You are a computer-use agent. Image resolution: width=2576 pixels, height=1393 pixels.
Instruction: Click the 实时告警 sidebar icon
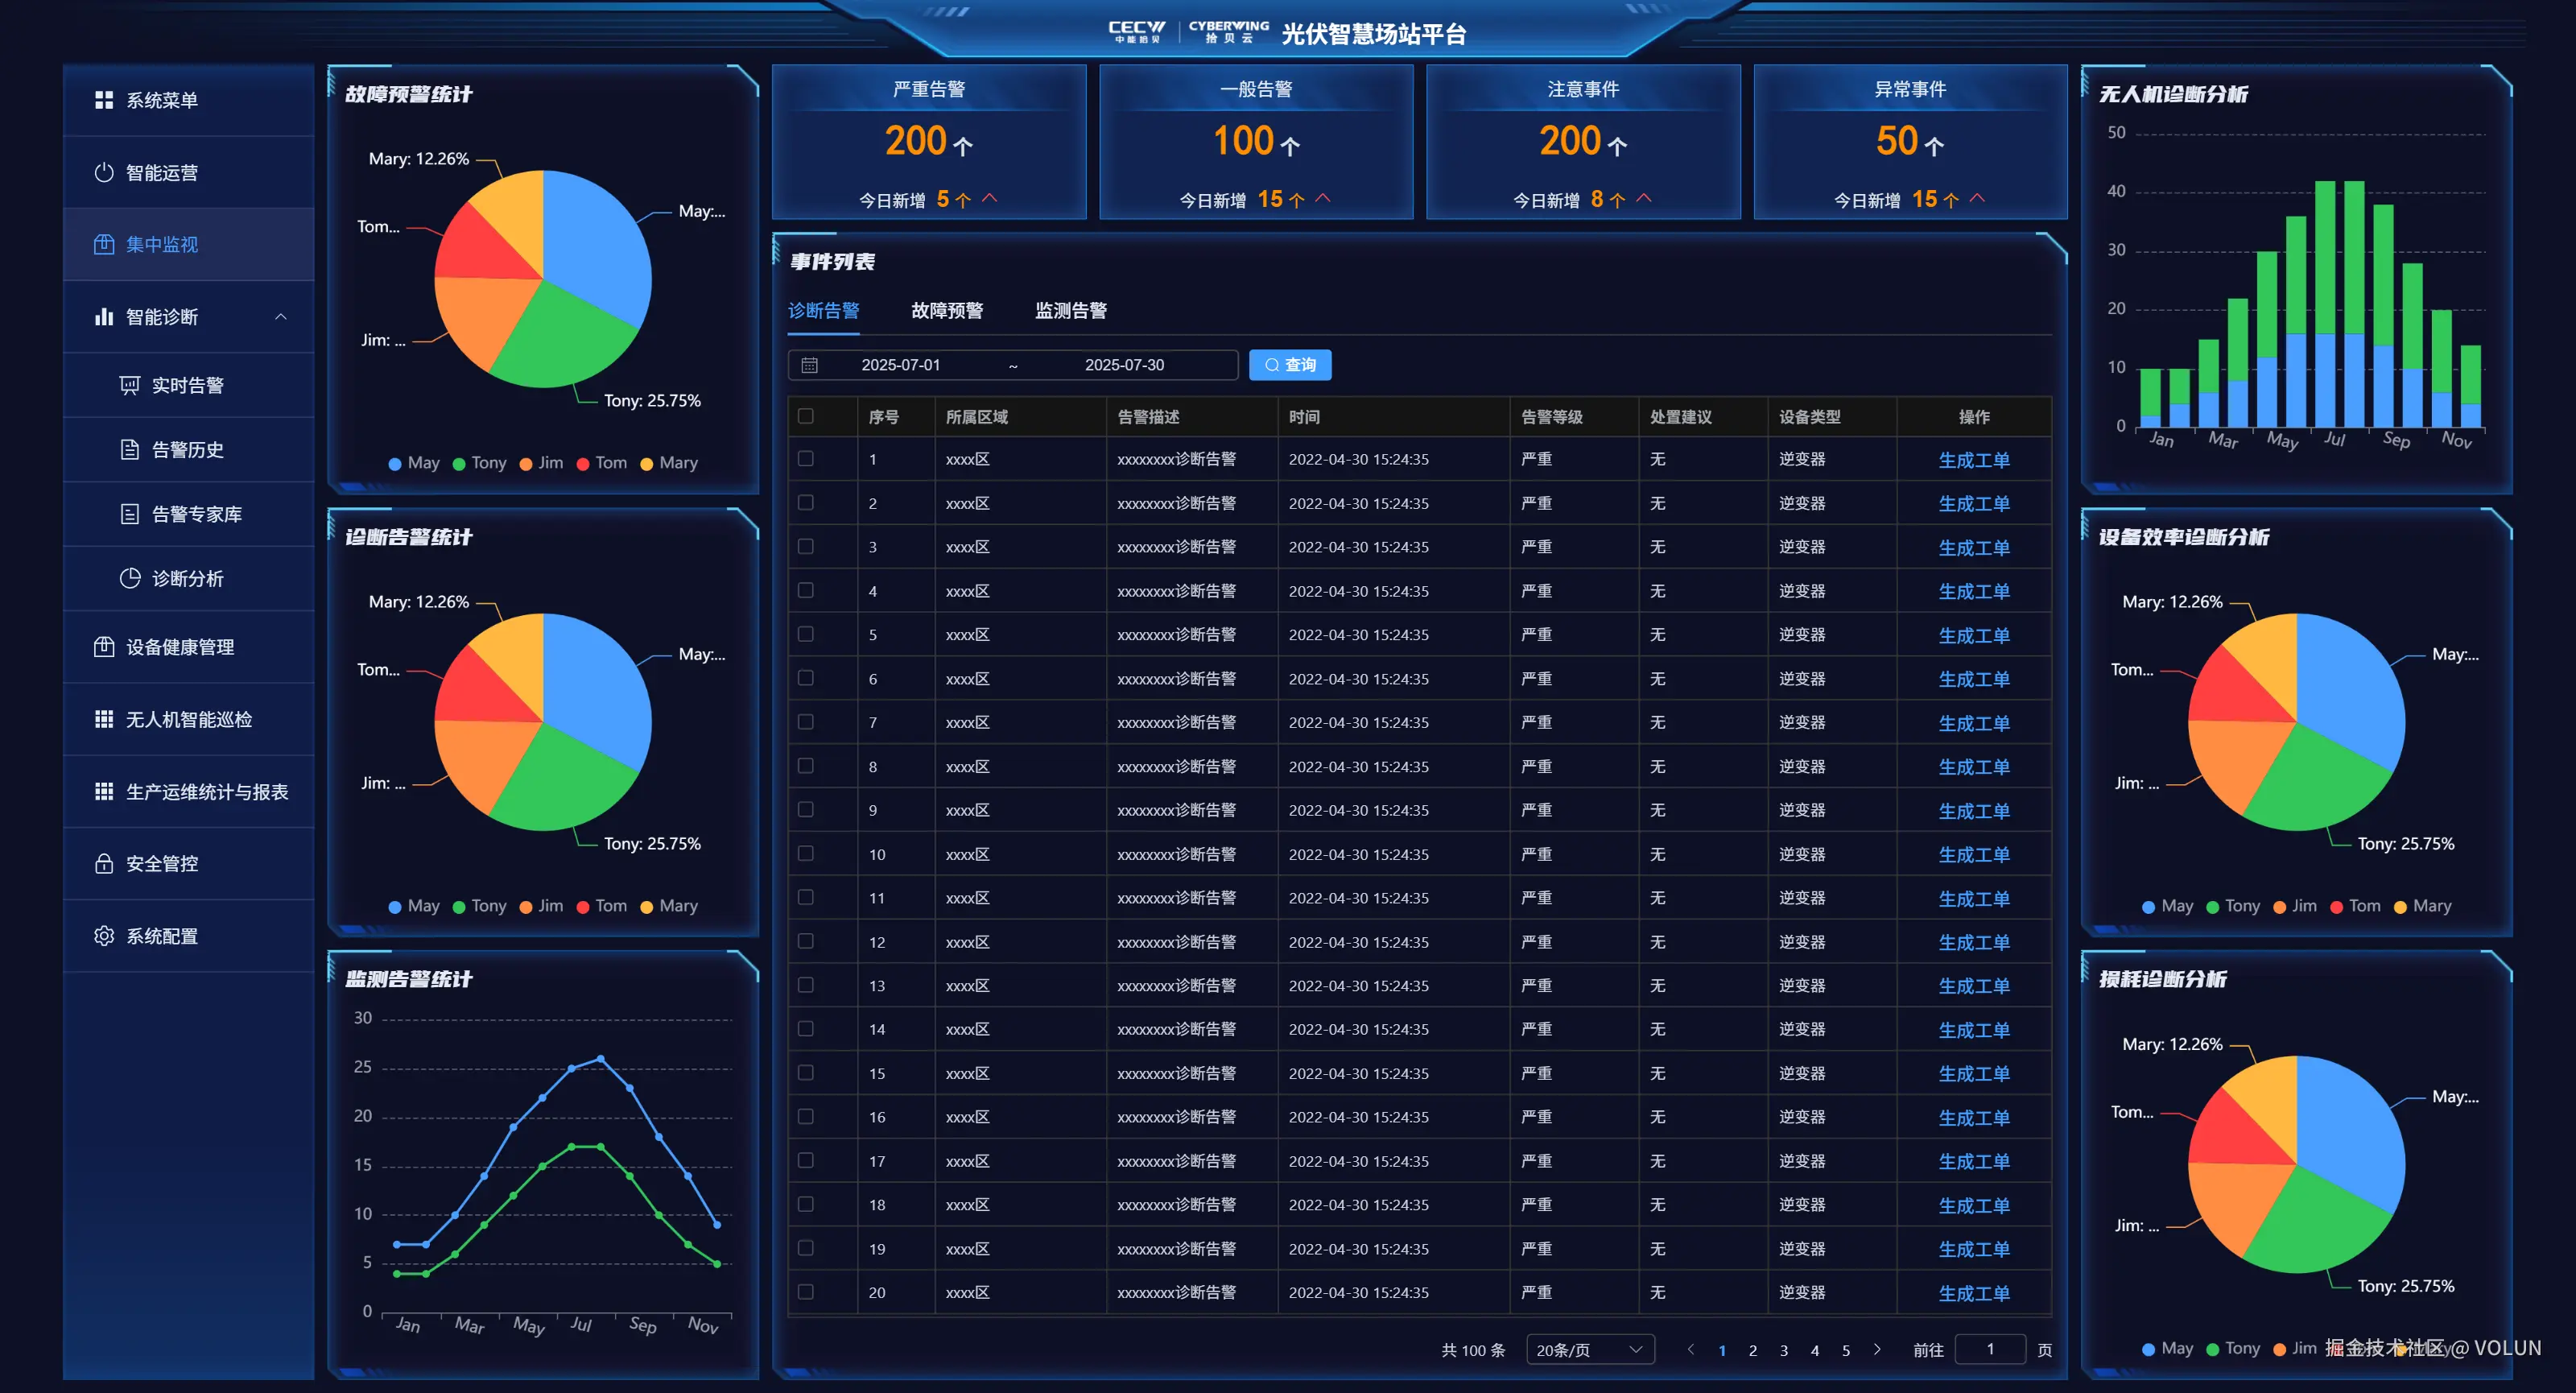tap(129, 385)
